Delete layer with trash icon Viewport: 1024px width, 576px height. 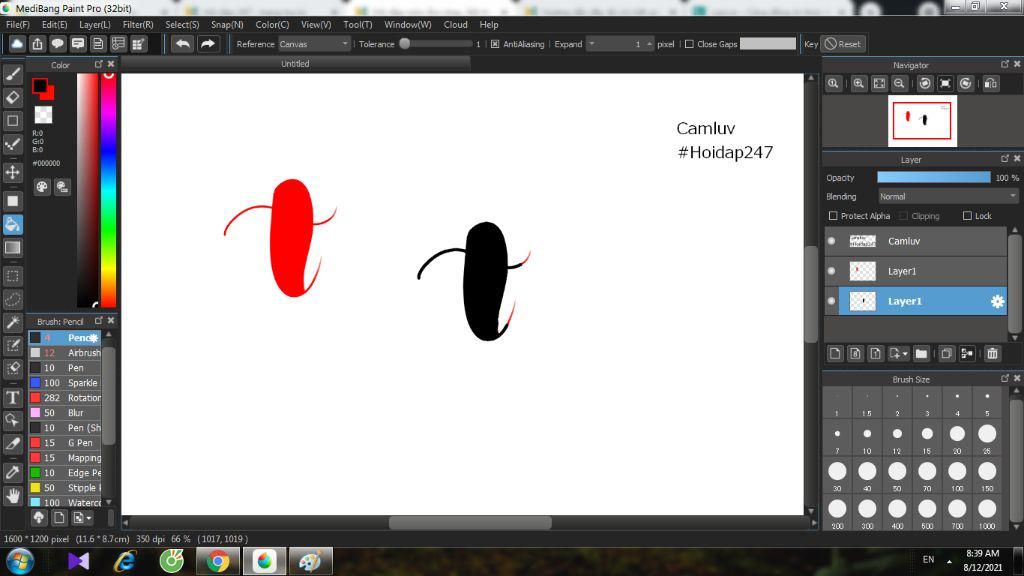pos(992,353)
